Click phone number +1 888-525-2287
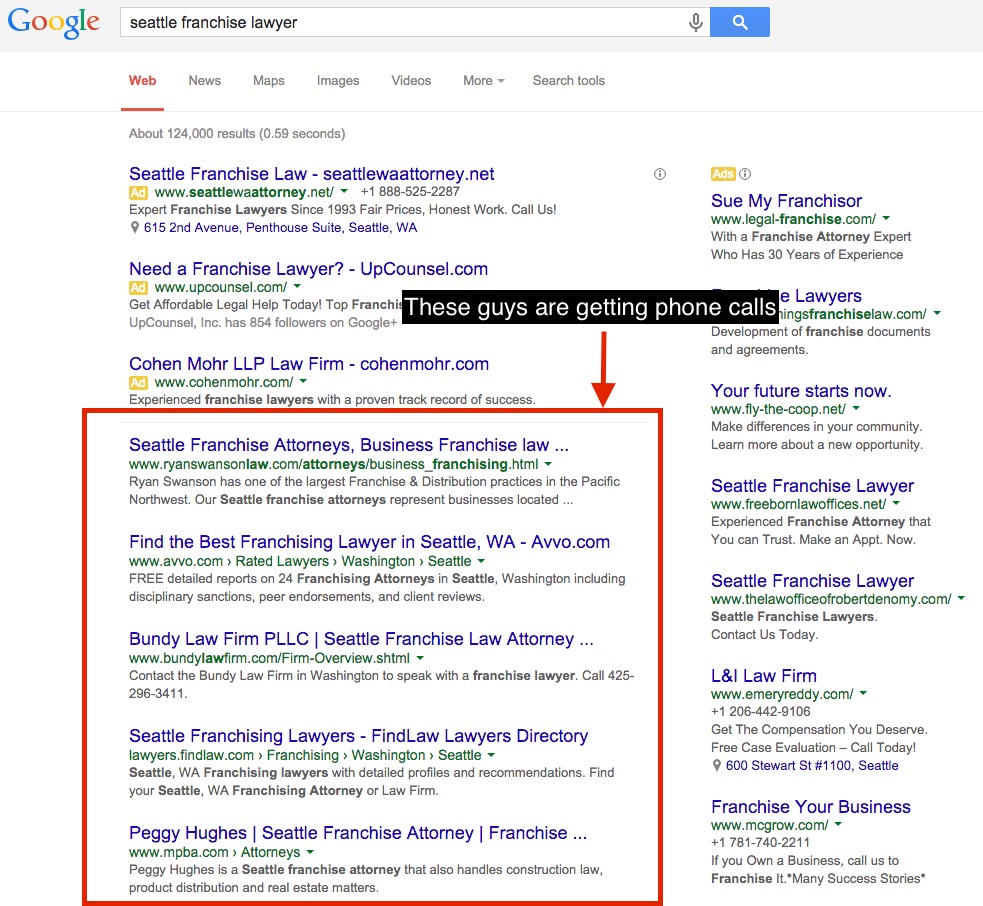Screen dimensions: 983x906 [410, 191]
